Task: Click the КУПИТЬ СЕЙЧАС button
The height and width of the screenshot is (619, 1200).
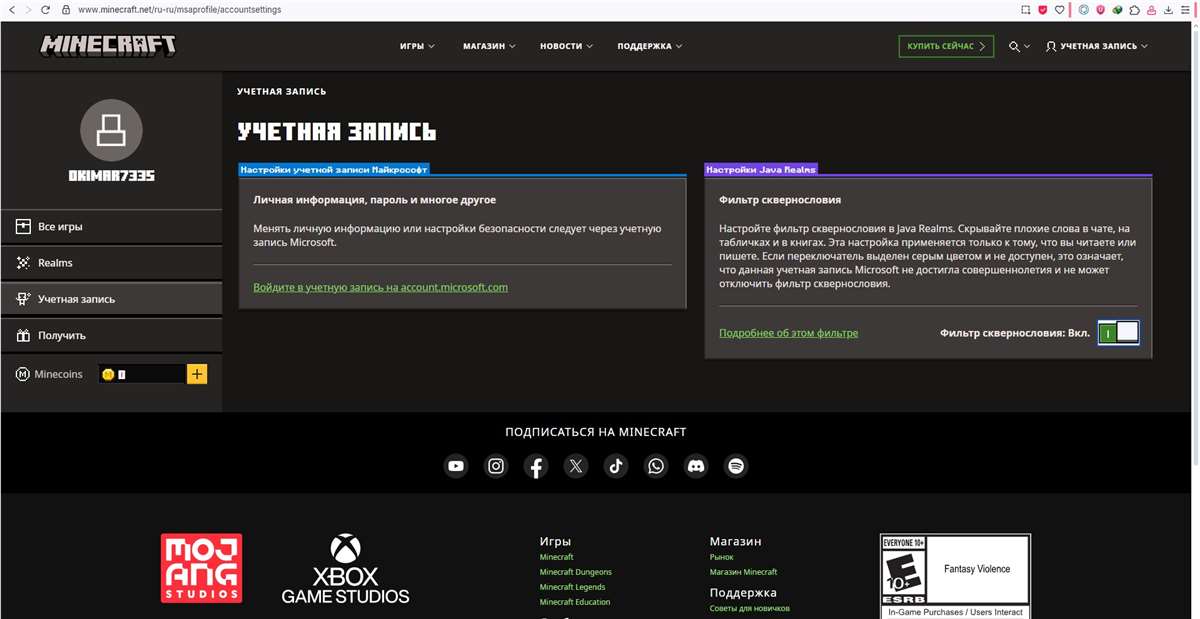Action: click(945, 45)
